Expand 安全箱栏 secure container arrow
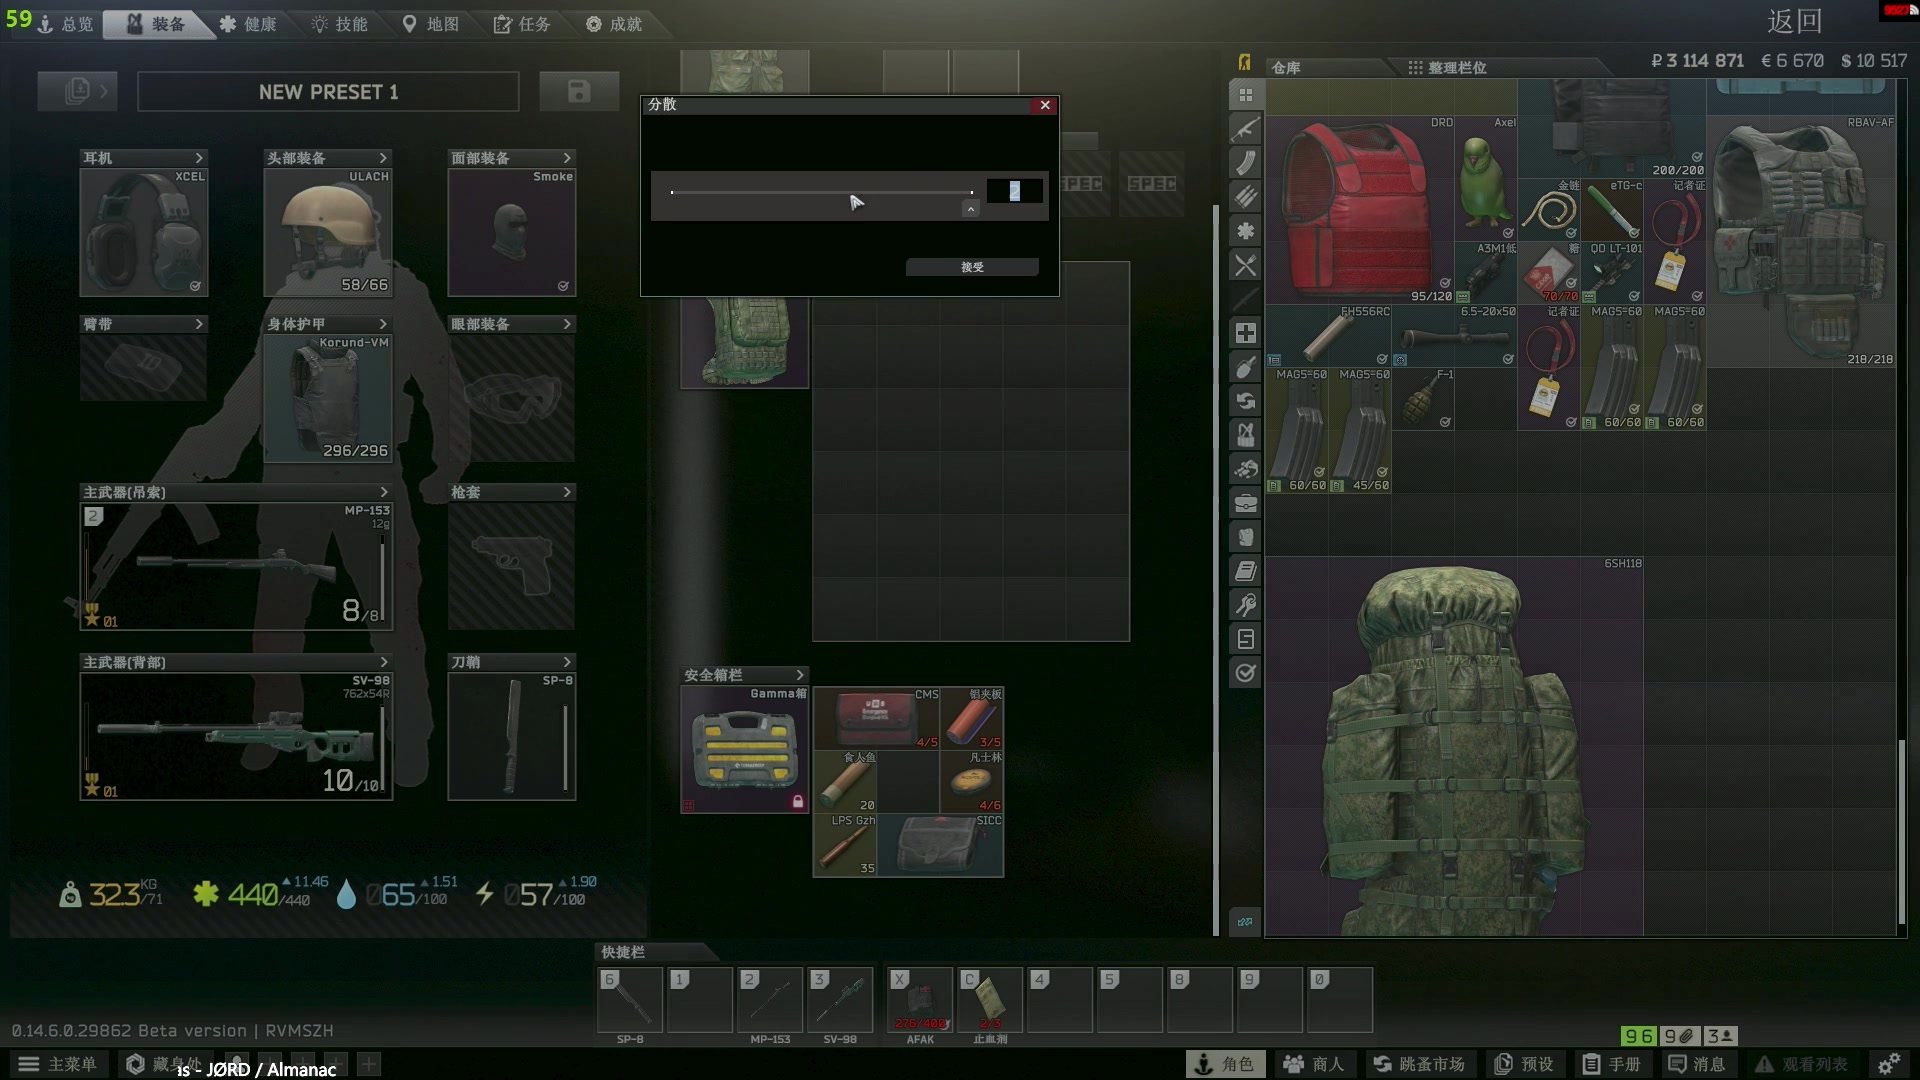 (x=799, y=675)
